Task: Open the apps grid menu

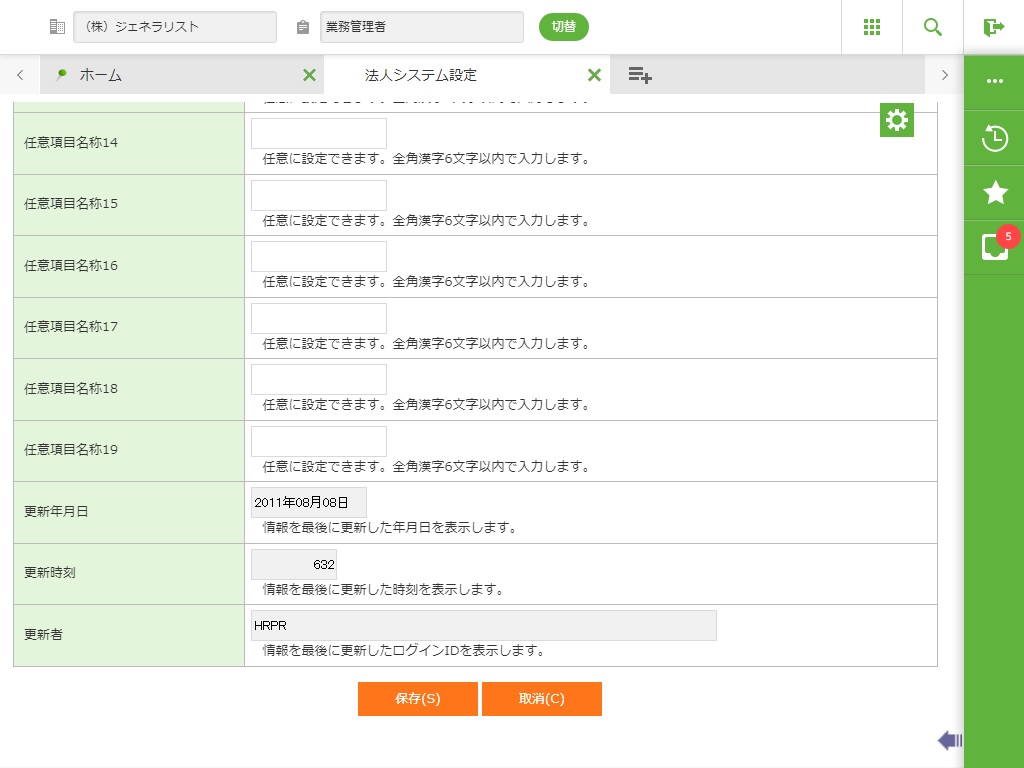Action: (x=872, y=27)
